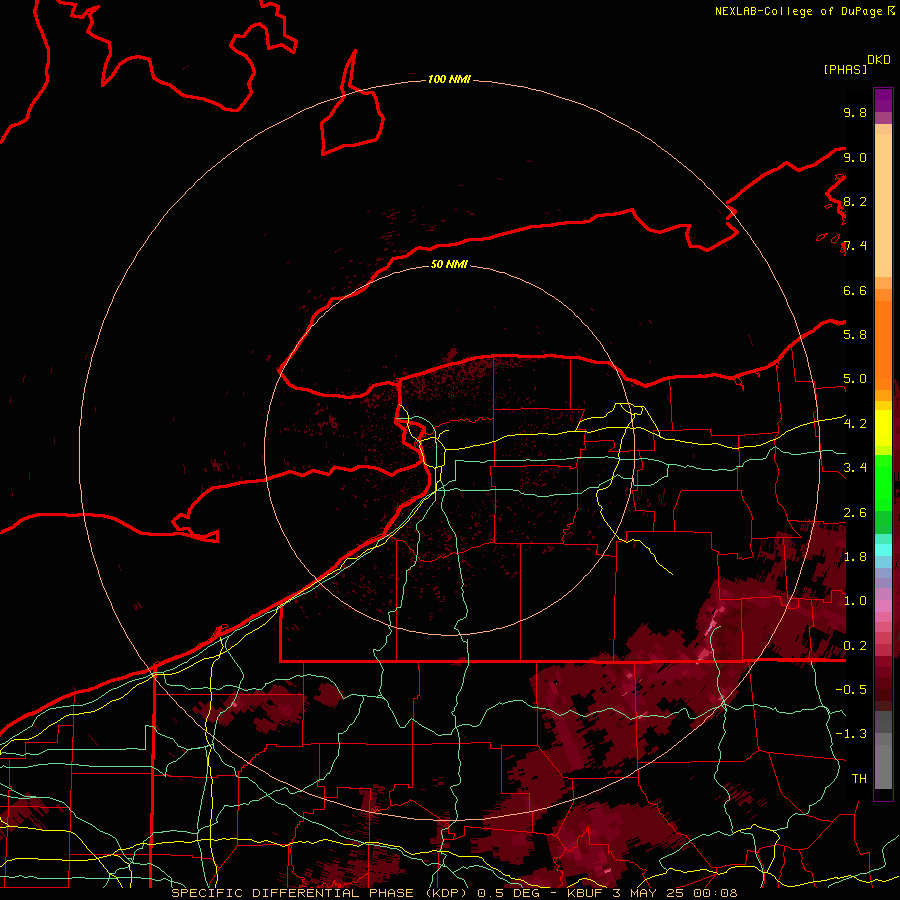900x900 pixels.
Task: Click the NEXLAB-College of DuPage credit text
Action: [x=798, y=11]
